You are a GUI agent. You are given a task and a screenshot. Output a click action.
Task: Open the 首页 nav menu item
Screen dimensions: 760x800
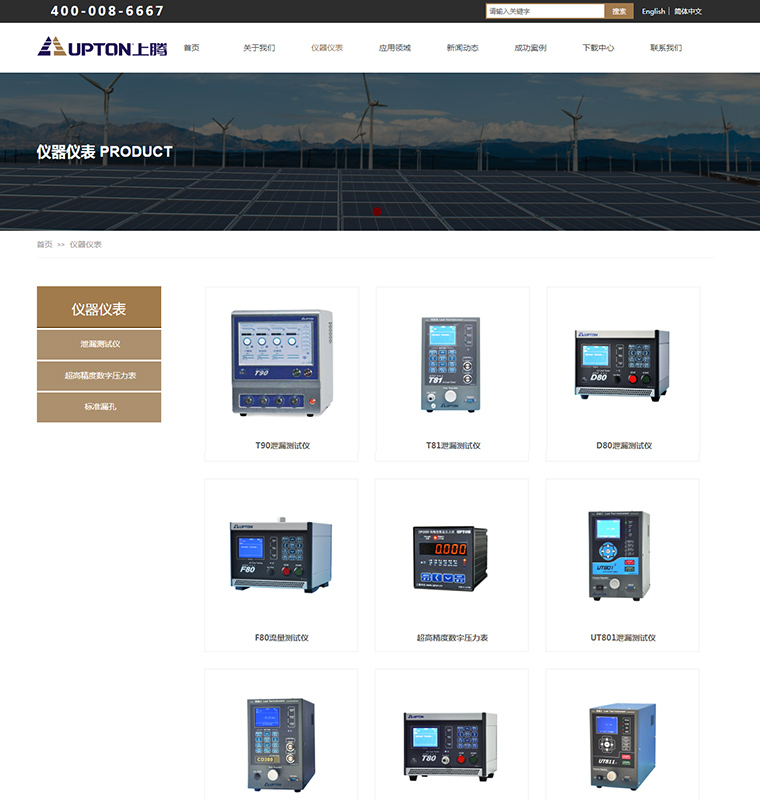coord(191,48)
